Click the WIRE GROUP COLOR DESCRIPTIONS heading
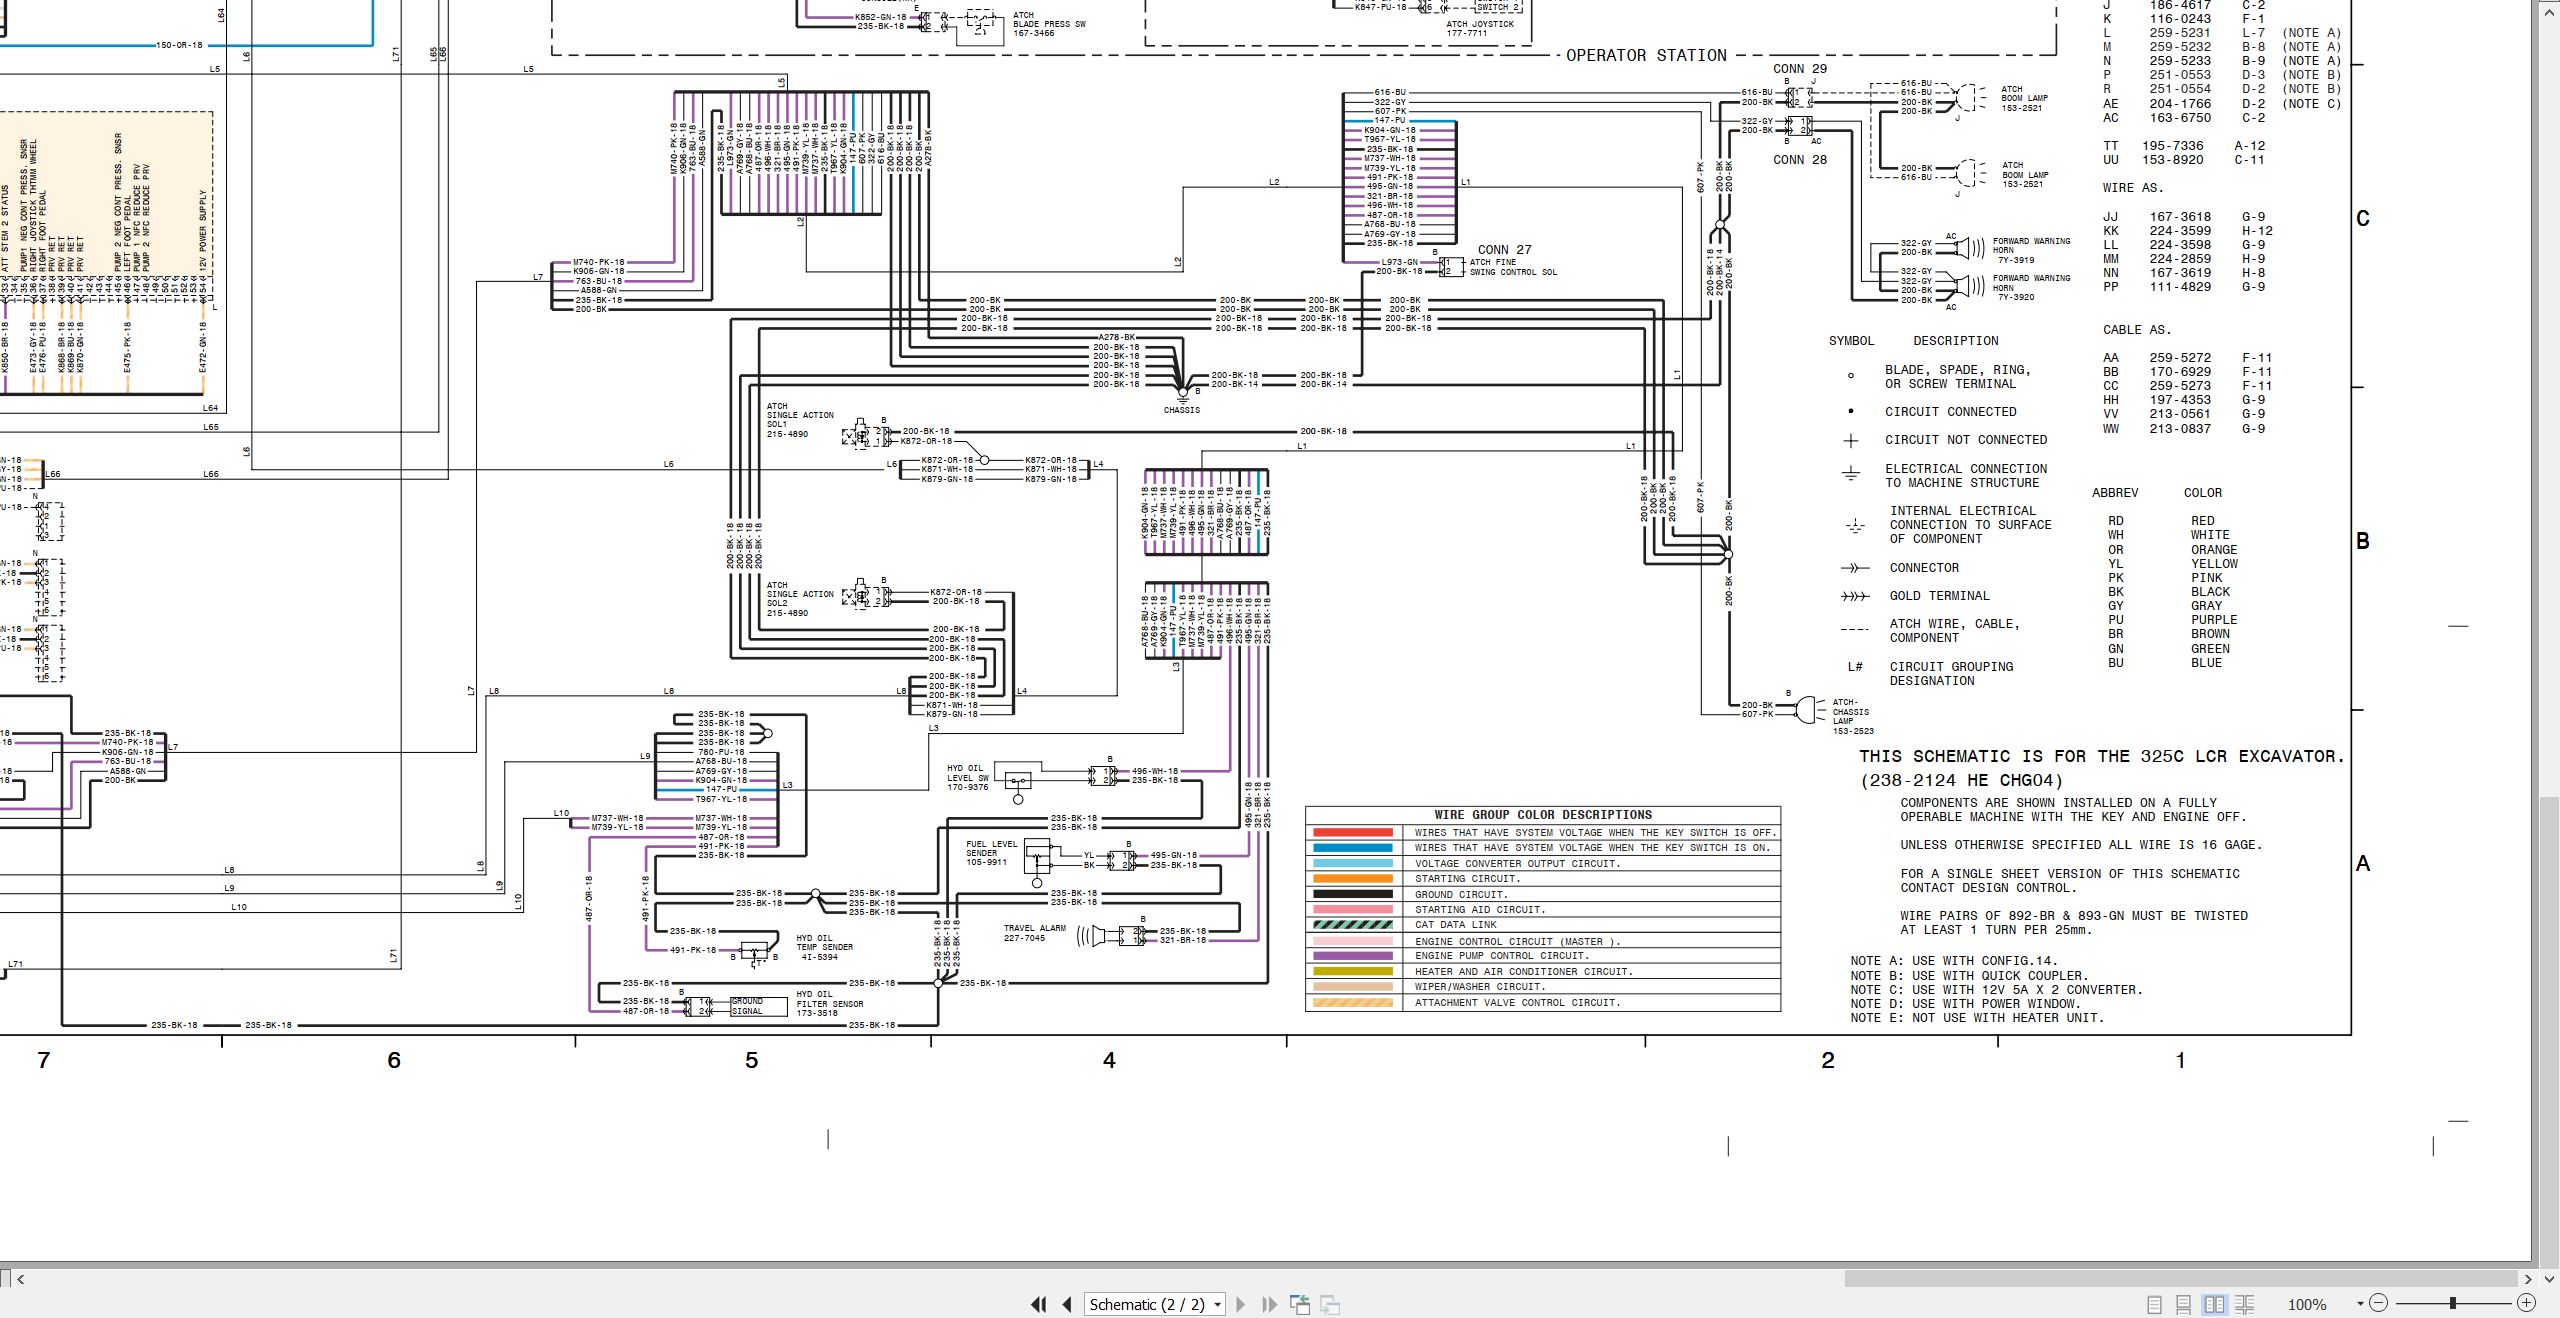This screenshot has height=1318, width=2560. pyautogui.click(x=1543, y=815)
